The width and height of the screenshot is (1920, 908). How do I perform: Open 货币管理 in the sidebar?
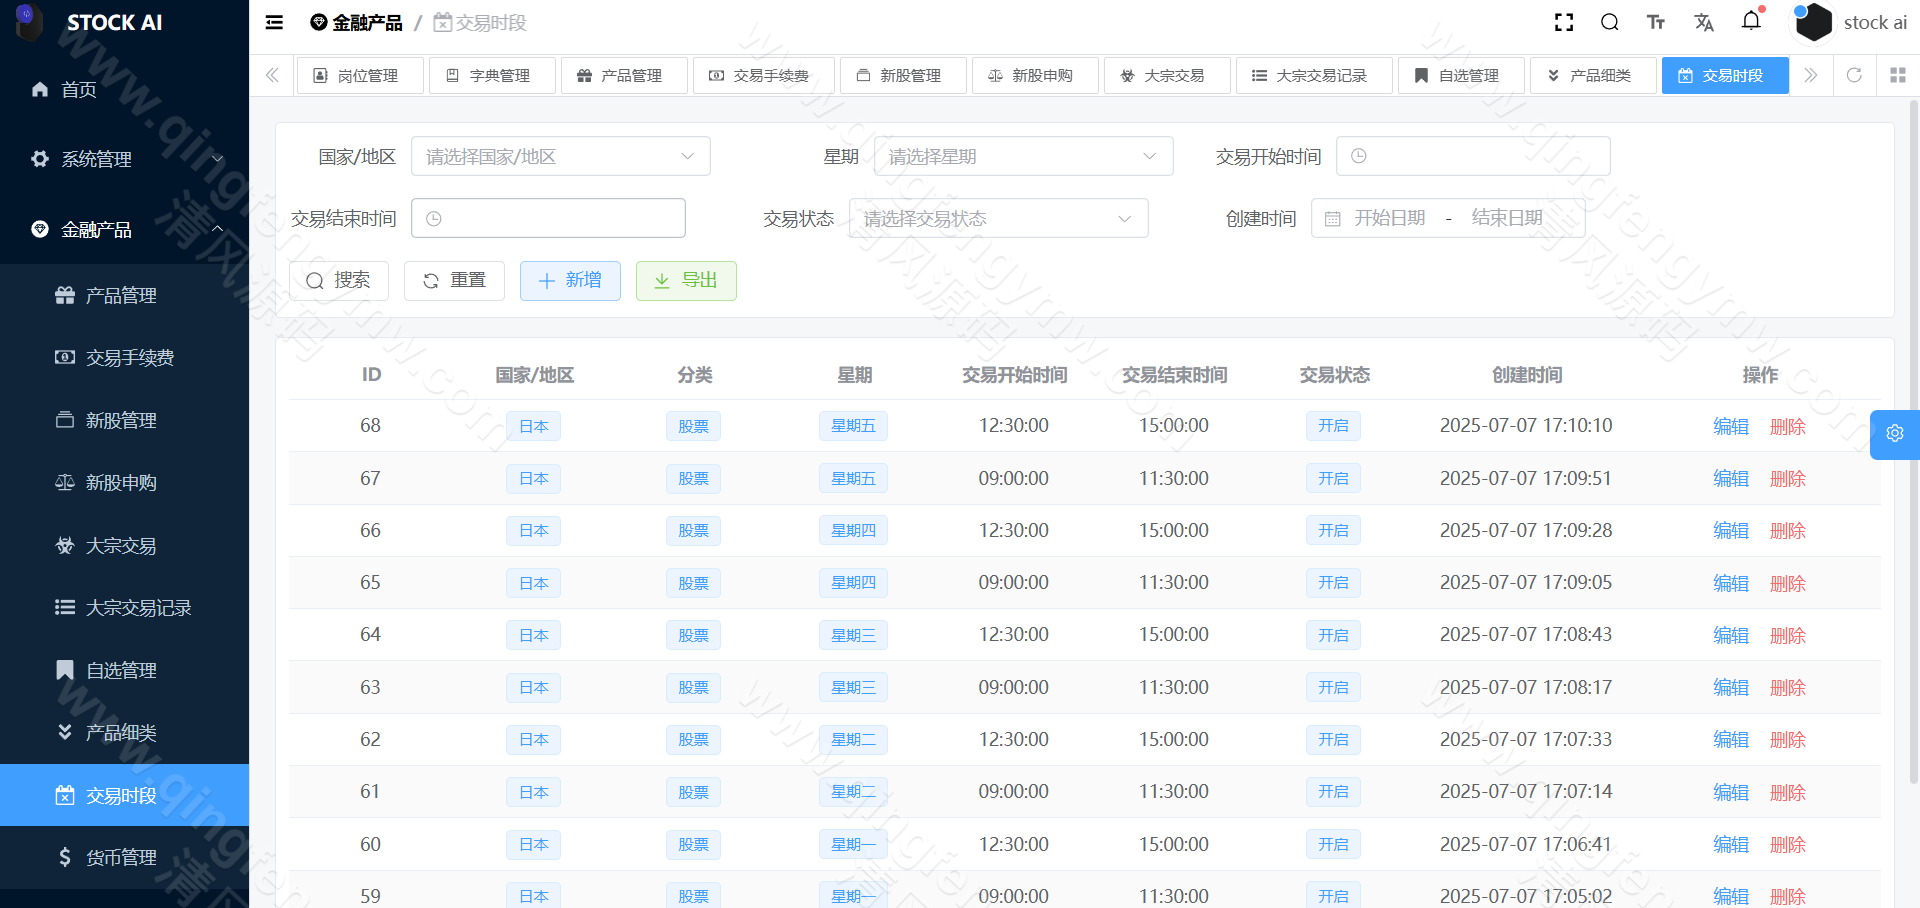(x=120, y=857)
